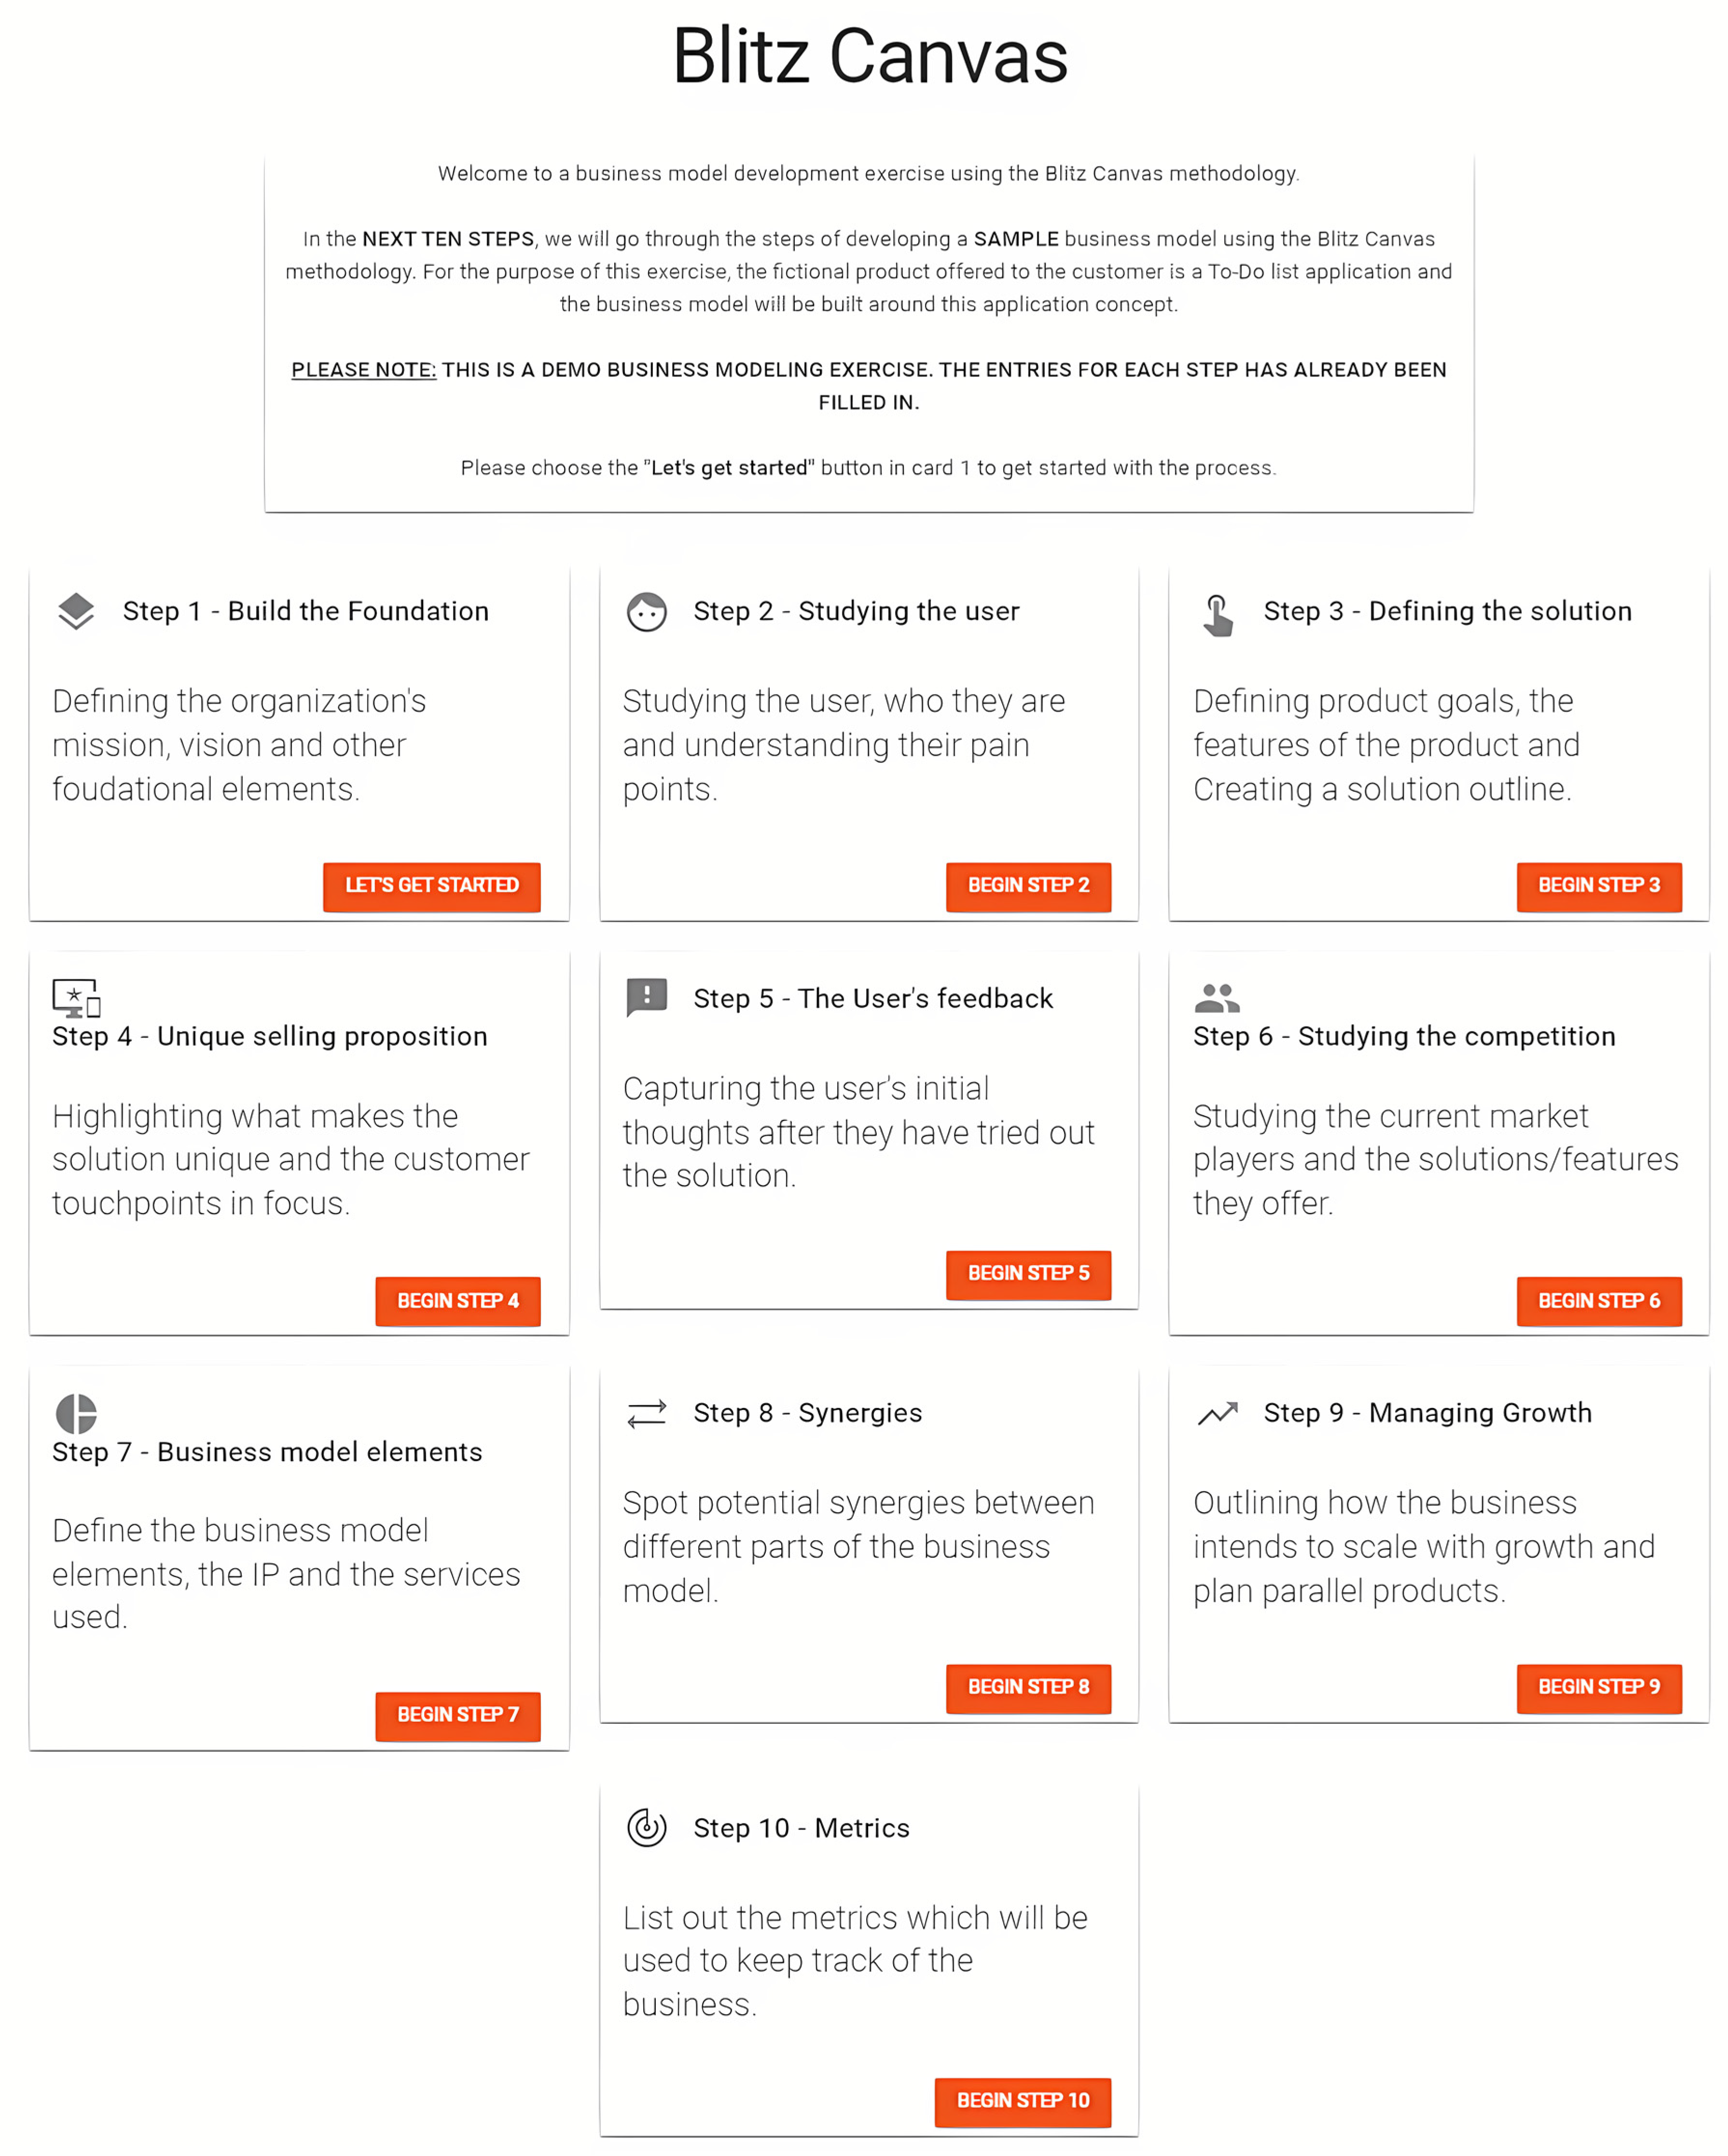The width and height of the screenshot is (1728, 2156).
Task: Select the Begin Step 6 button
Action: (1598, 1301)
